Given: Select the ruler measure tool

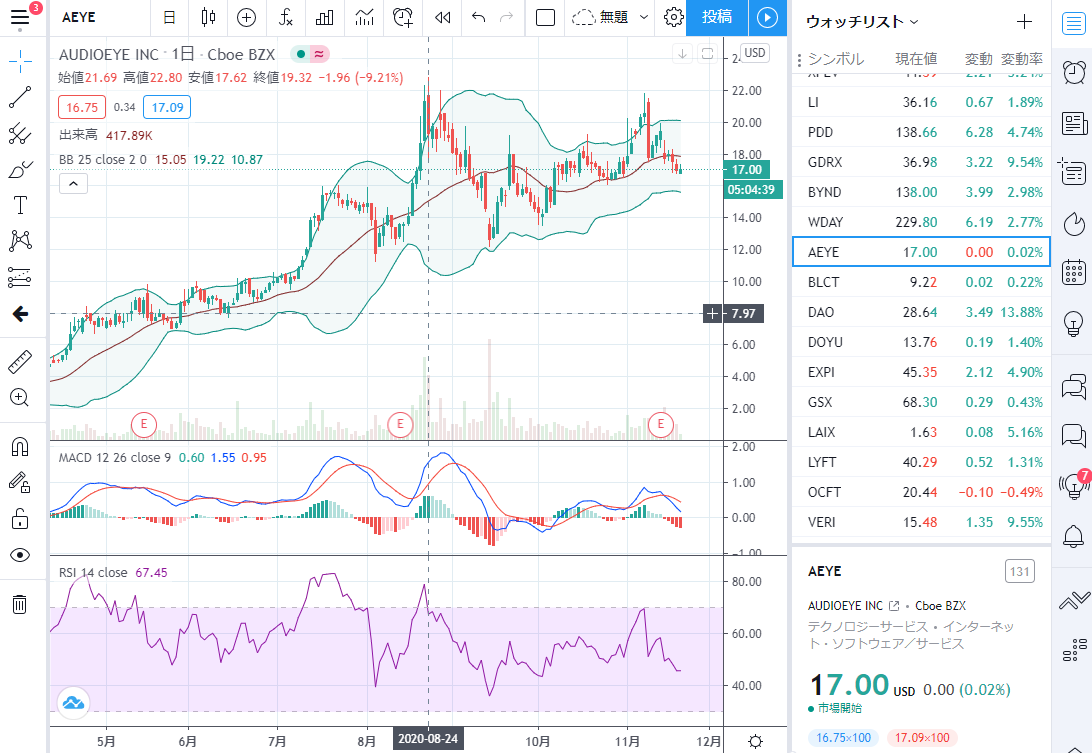Looking at the screenshot, I should 20,362.
